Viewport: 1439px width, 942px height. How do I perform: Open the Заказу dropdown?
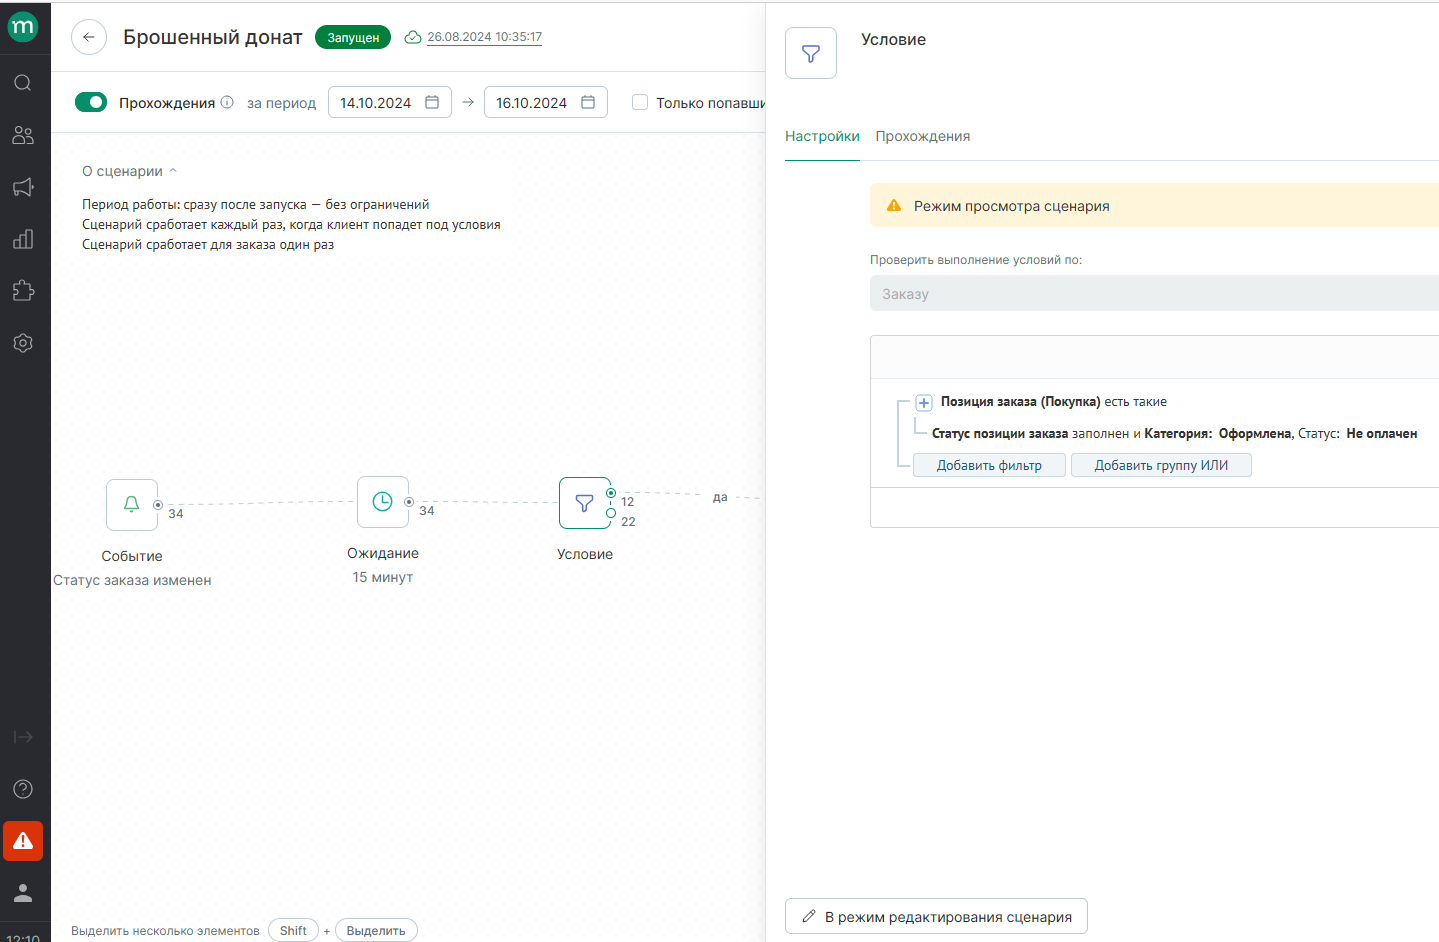(x=1154, y=293)
